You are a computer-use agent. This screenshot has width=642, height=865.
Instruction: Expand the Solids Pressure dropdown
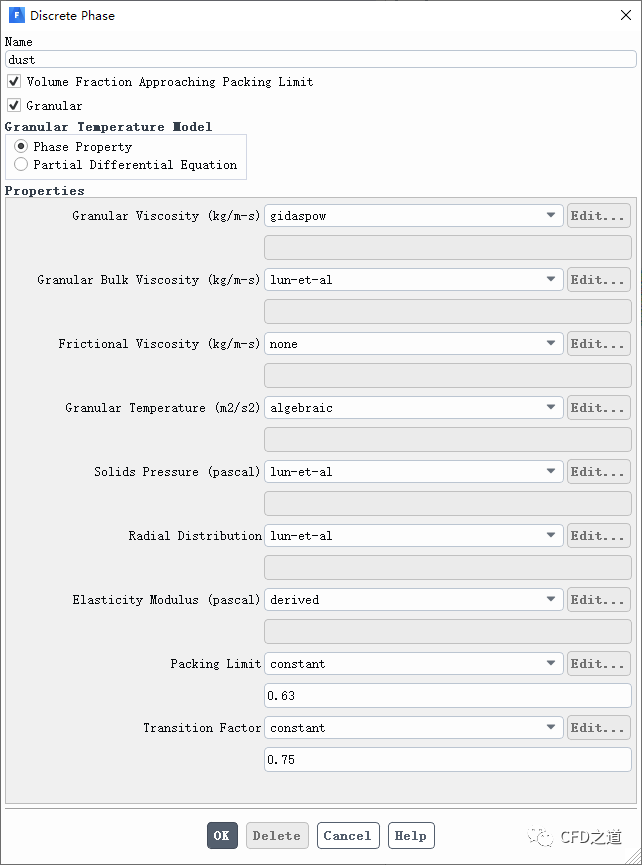[413, 472]
